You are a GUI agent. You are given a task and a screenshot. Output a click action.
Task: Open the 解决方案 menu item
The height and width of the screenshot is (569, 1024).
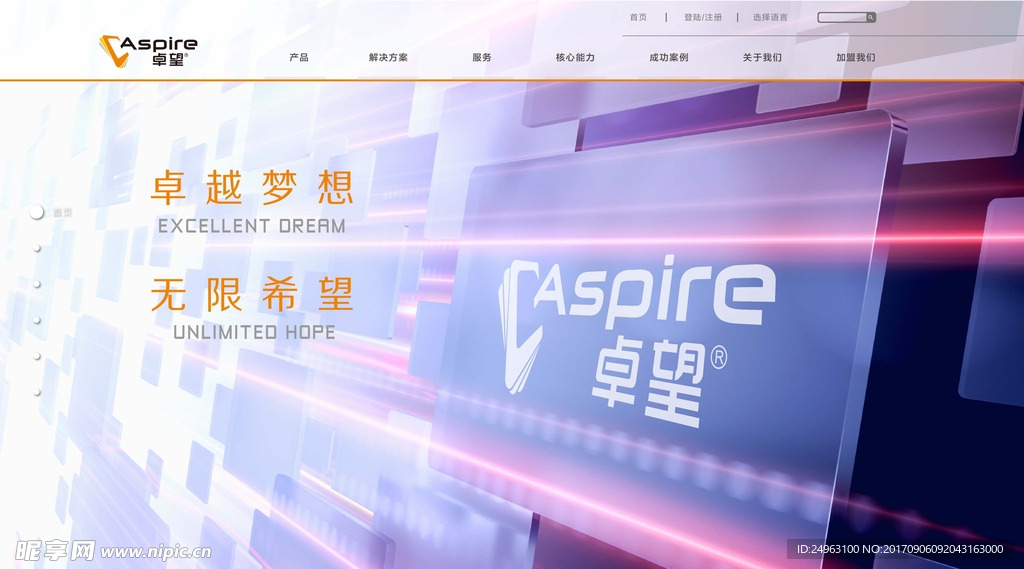pyautogui.click(x=388, y=57)
